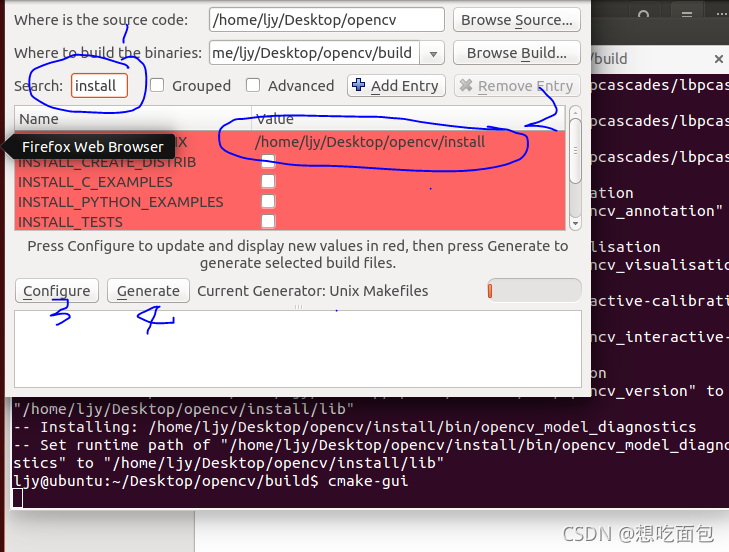The width and height of the screenshot is (729, 552).
Task: Sort by the Name column header
Action: click(x=133, y=119)
